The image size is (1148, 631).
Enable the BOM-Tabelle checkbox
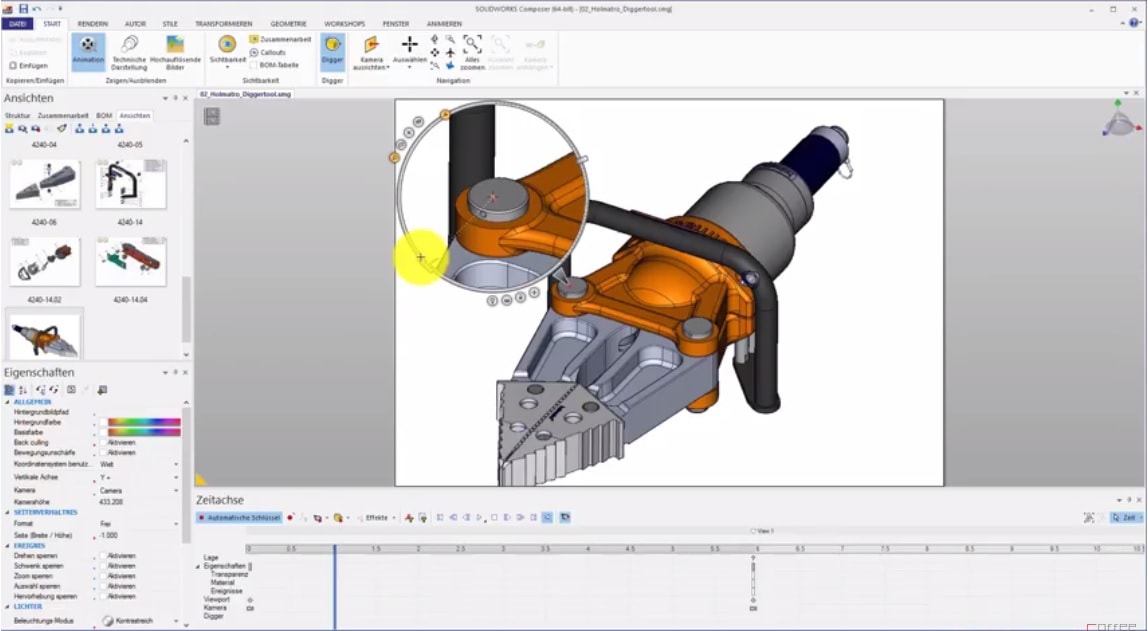coord(254,65)
